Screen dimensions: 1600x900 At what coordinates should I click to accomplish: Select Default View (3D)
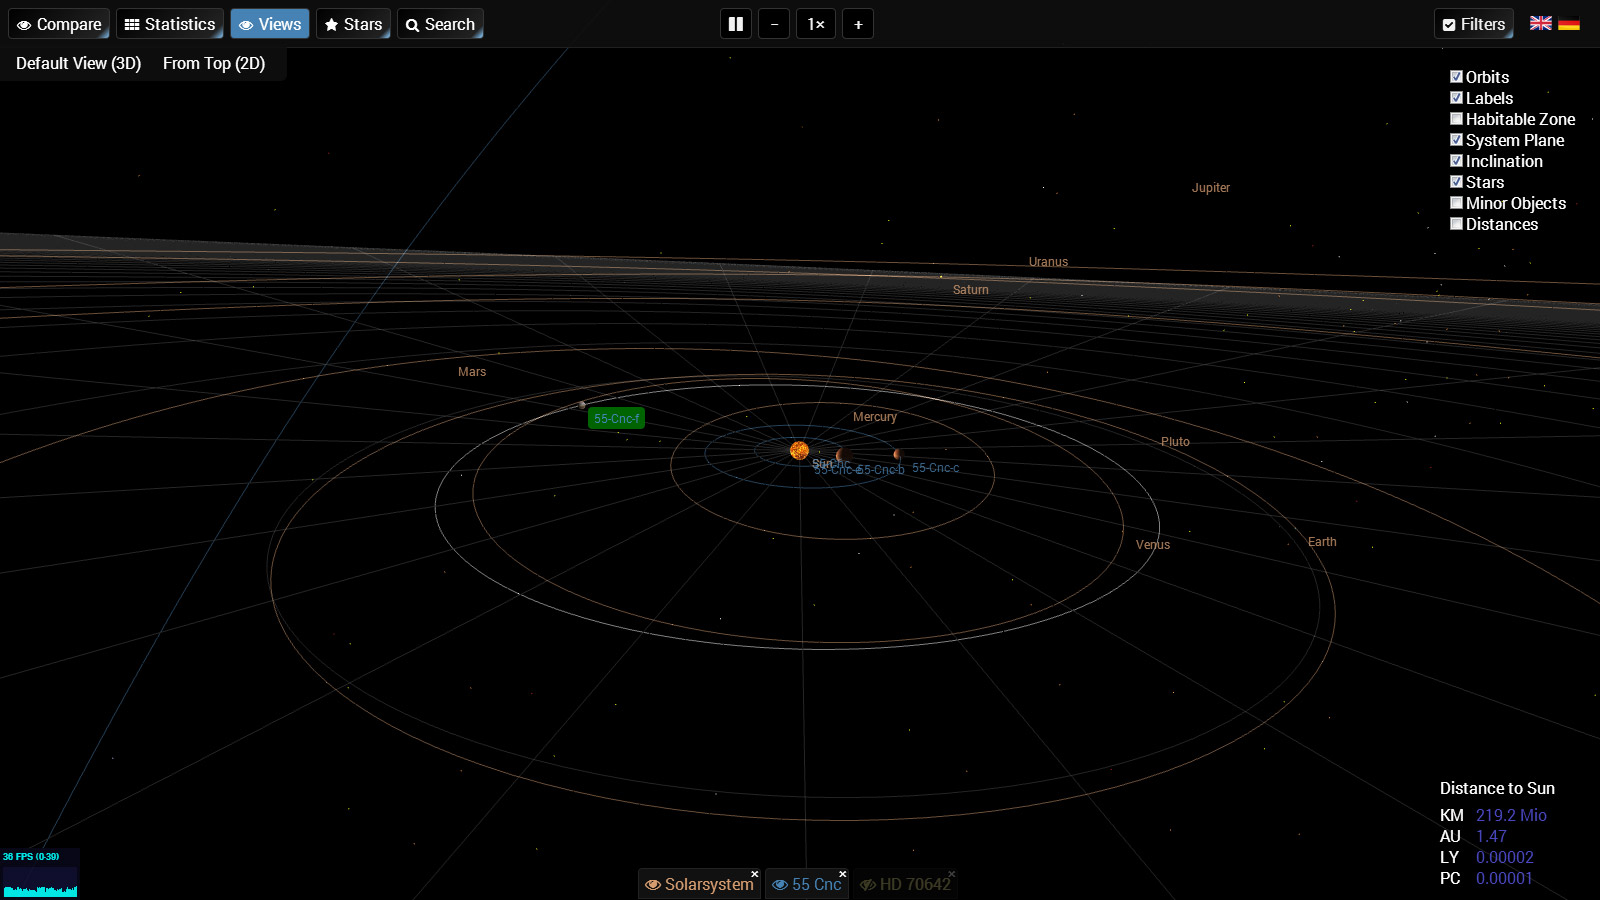[x=79, y=63]
